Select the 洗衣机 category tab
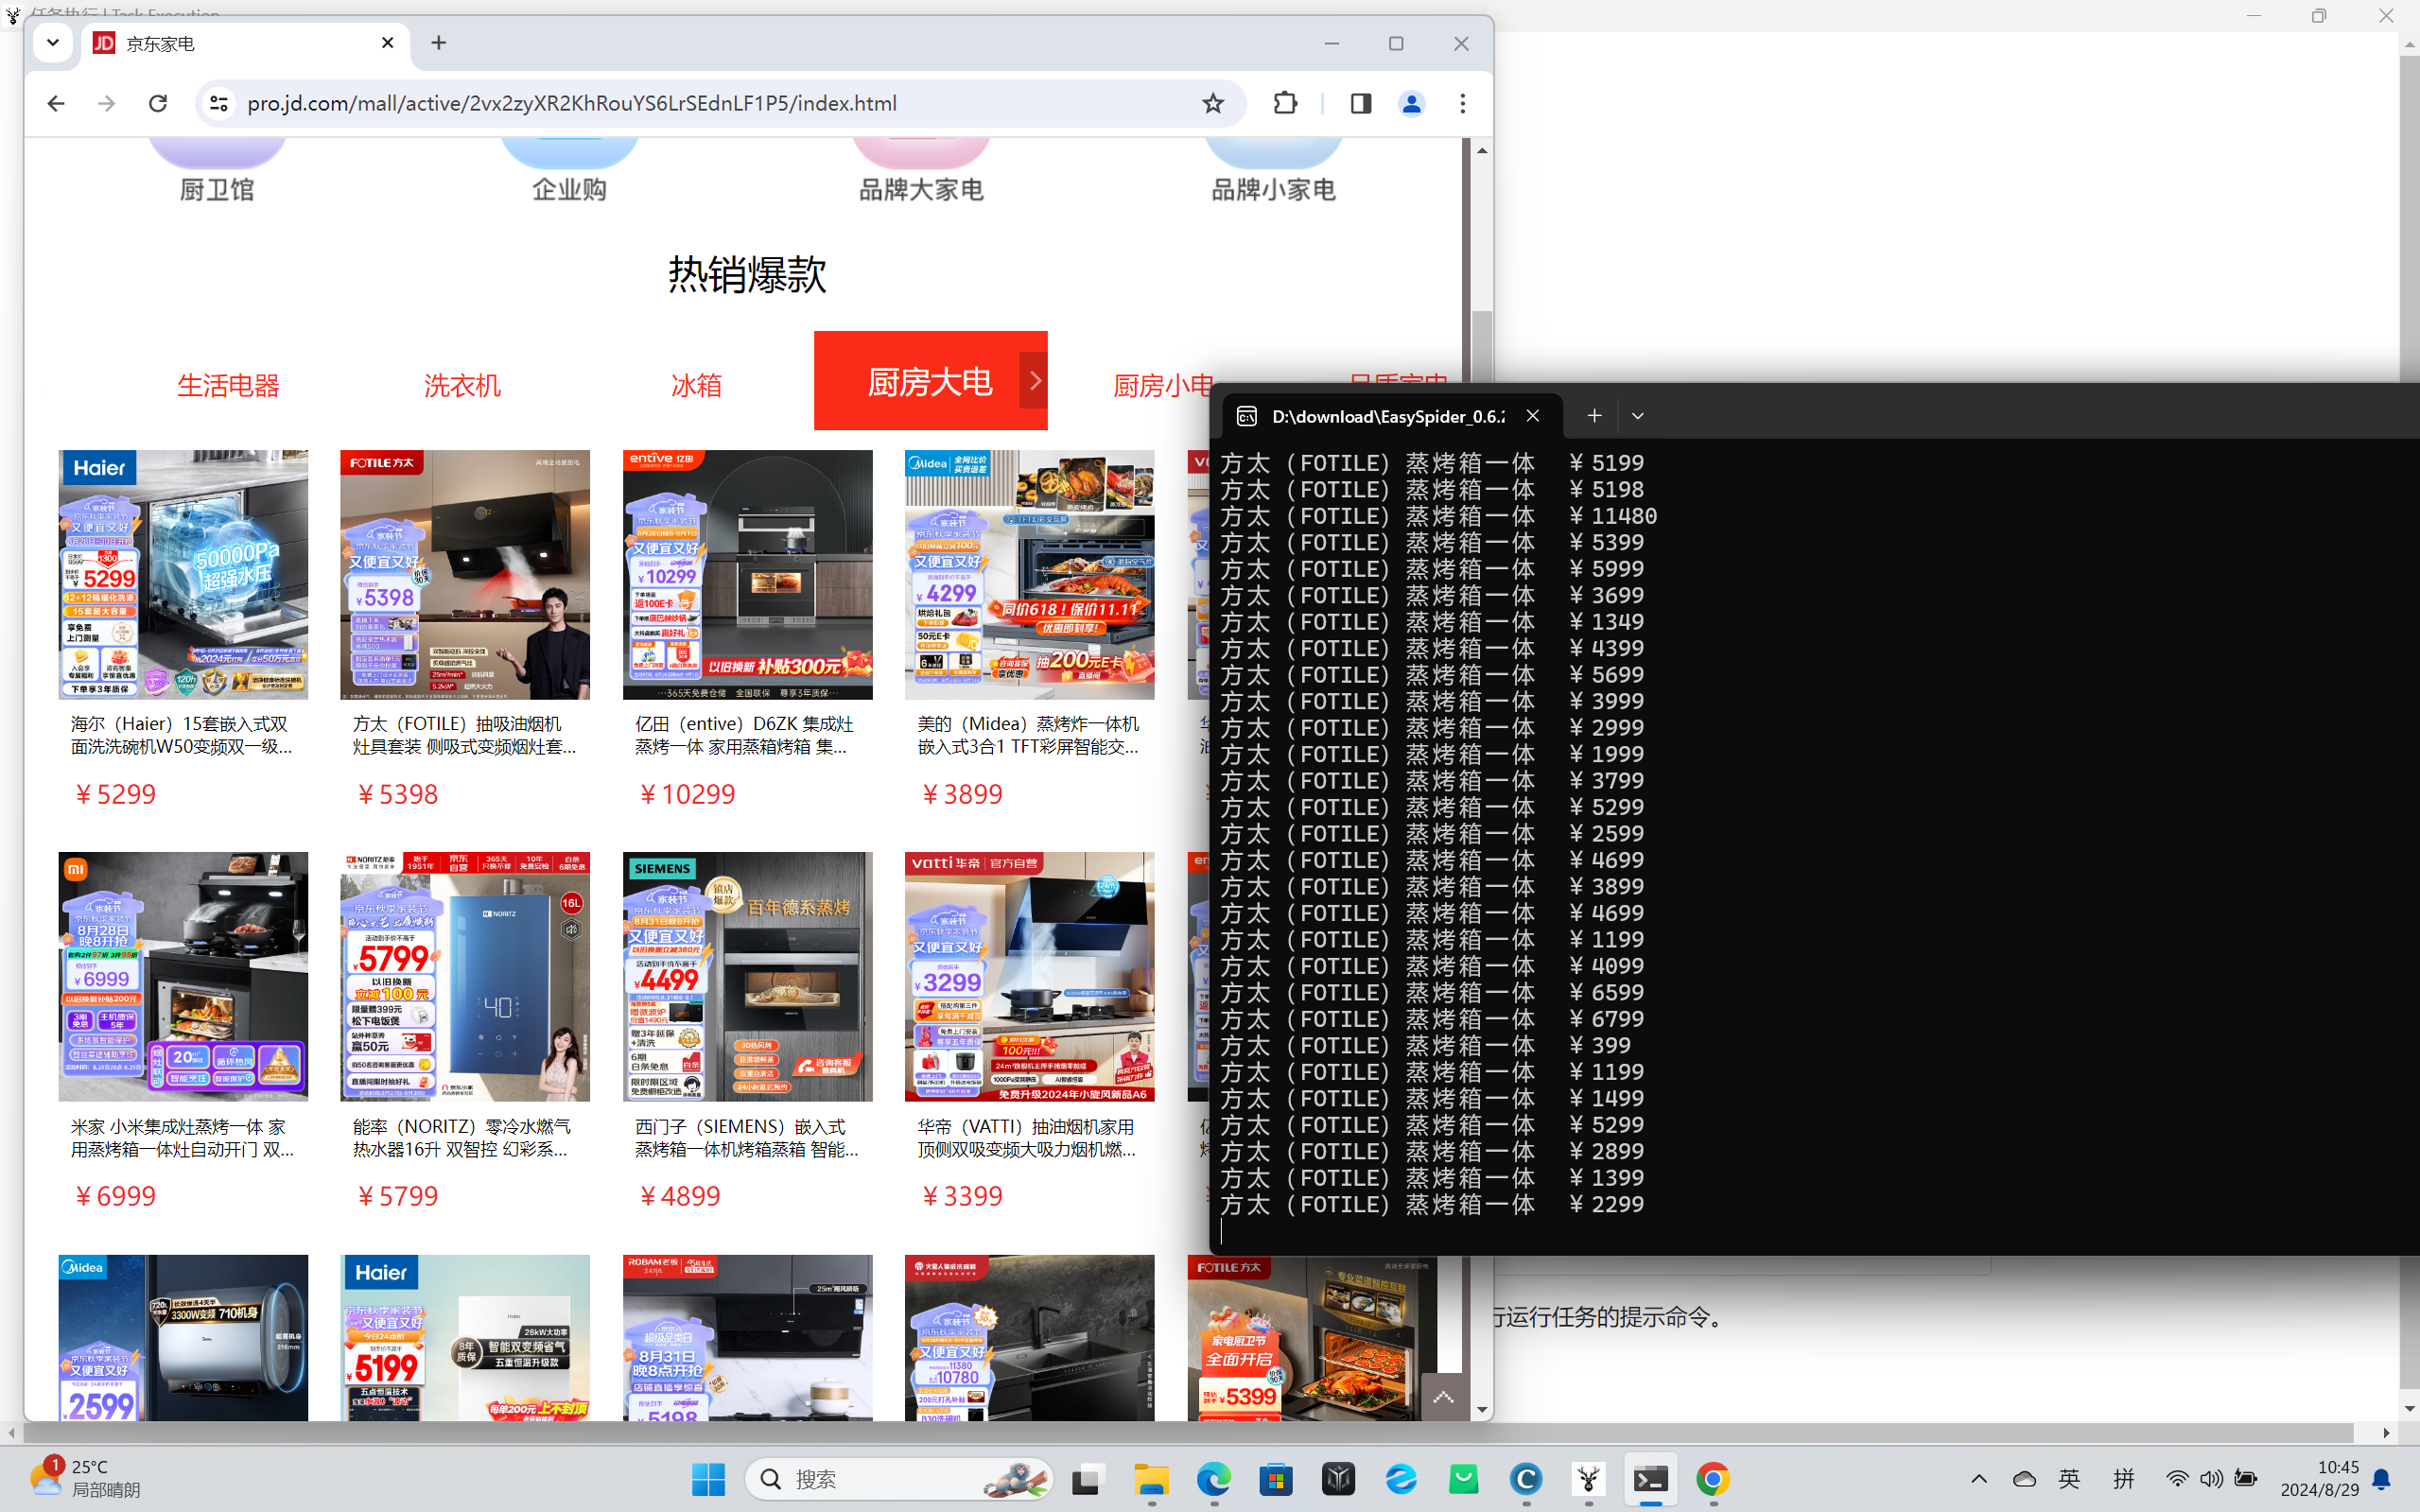The image size is (2420, 1512). click(462, 385)
